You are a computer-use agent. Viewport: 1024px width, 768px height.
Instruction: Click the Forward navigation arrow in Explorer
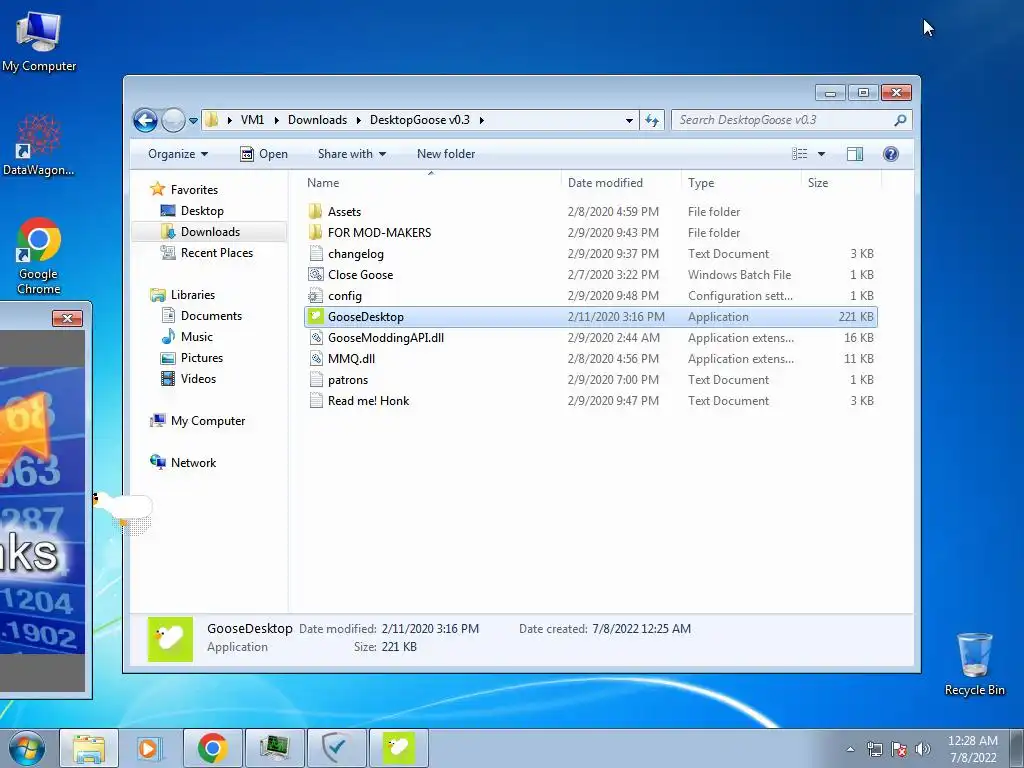point(173,120)
